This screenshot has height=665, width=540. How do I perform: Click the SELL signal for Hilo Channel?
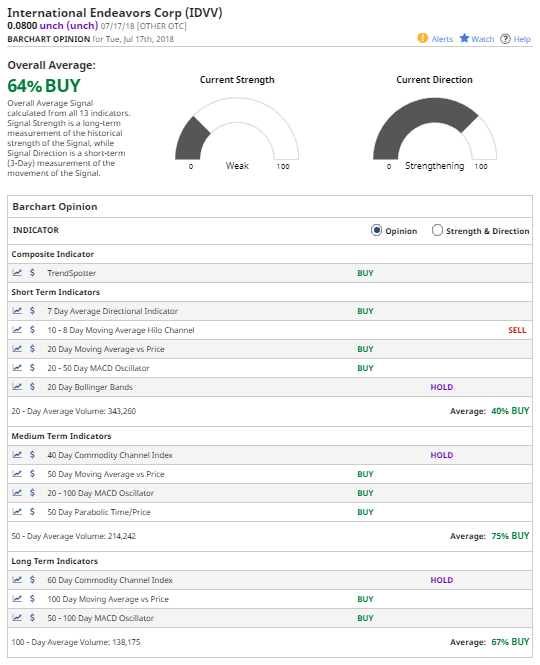tap(517, 330)
